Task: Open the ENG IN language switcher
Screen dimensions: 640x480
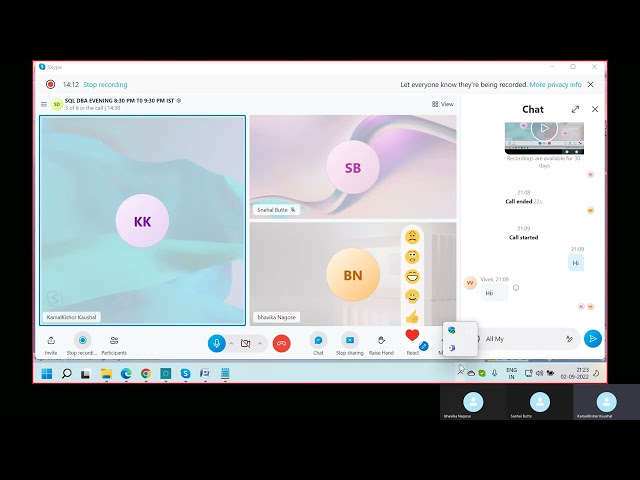Action: coord(511,373)
